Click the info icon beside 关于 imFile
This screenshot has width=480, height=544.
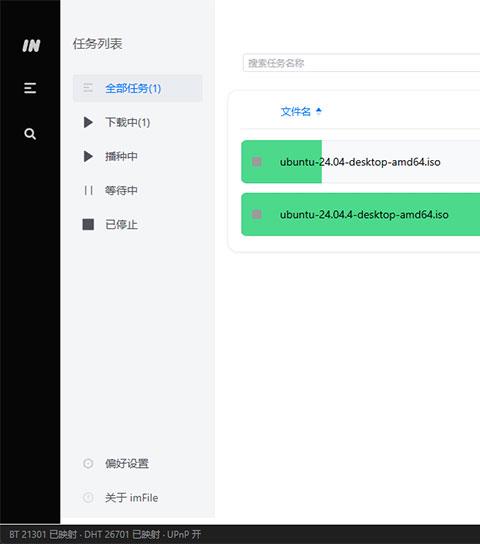click(88, 498)
